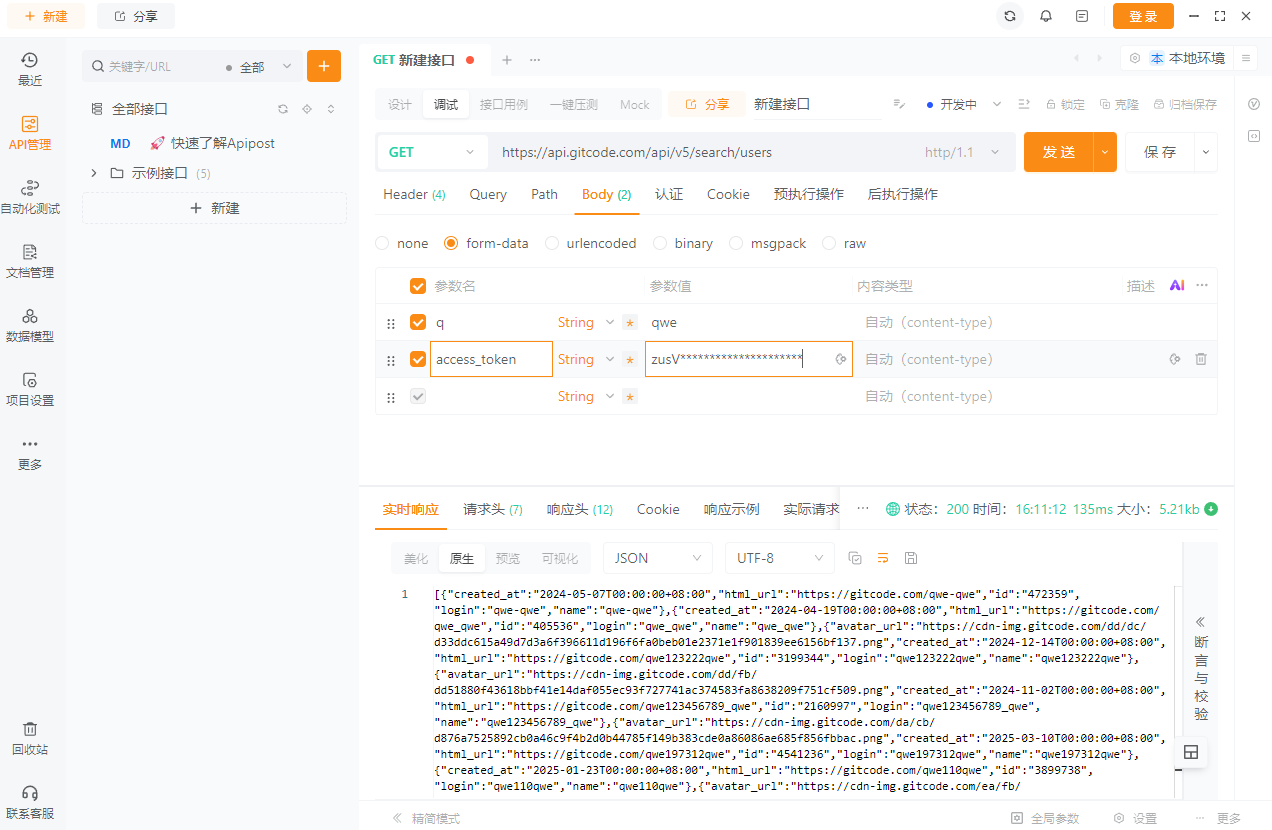Screen dimensions: 1272x830
Task: Switch to the 认证 auth tab
Action: 669,194
